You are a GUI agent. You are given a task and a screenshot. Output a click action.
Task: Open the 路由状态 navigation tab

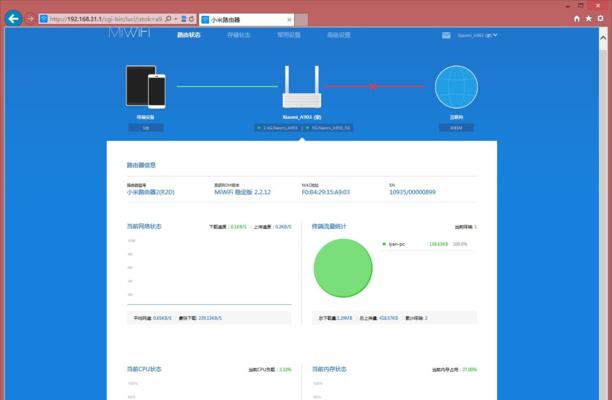click(x=189, y=35)
